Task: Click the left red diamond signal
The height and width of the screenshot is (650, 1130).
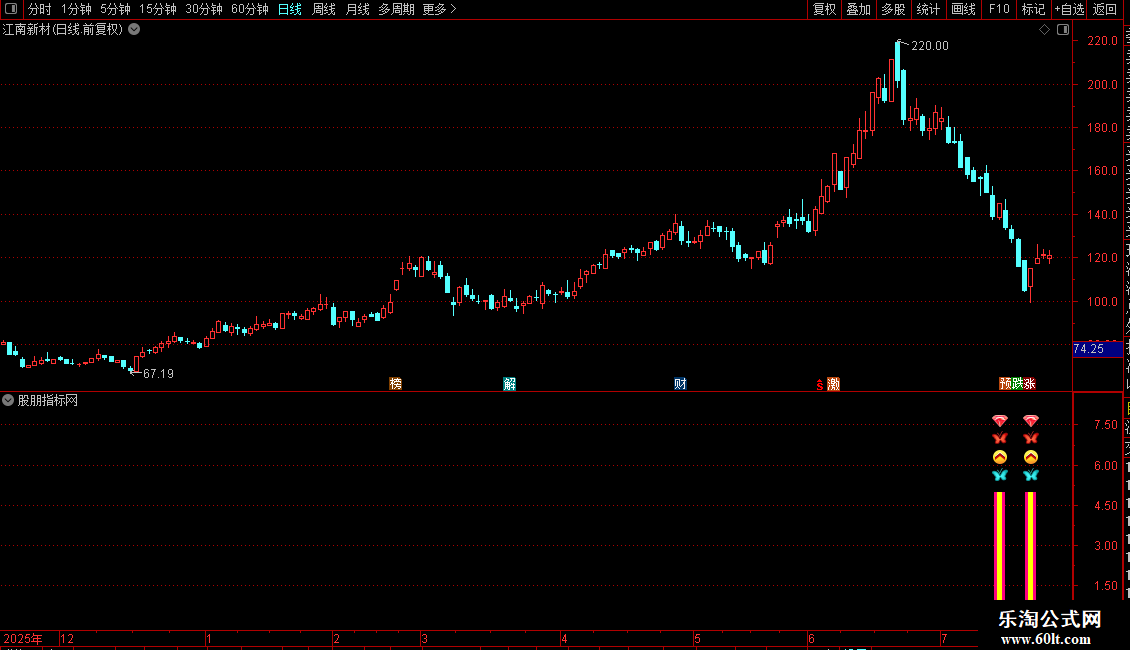Action: [x=1000, y=420]
